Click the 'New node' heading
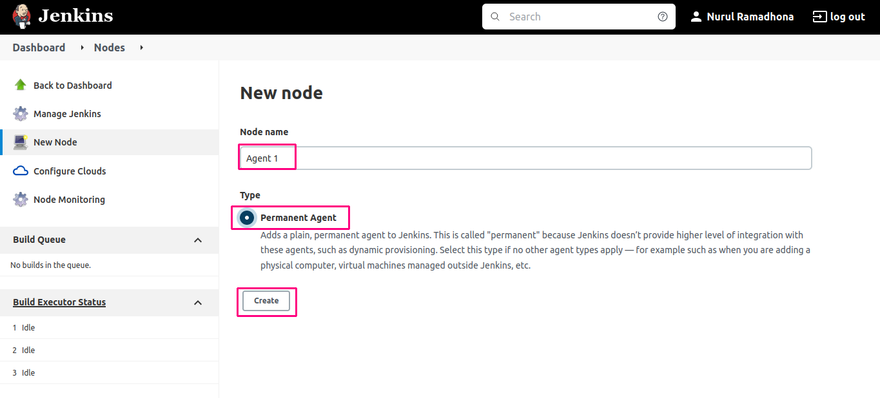Image resolution: width=880 pixels, height=398 pixels. point(281,93)
